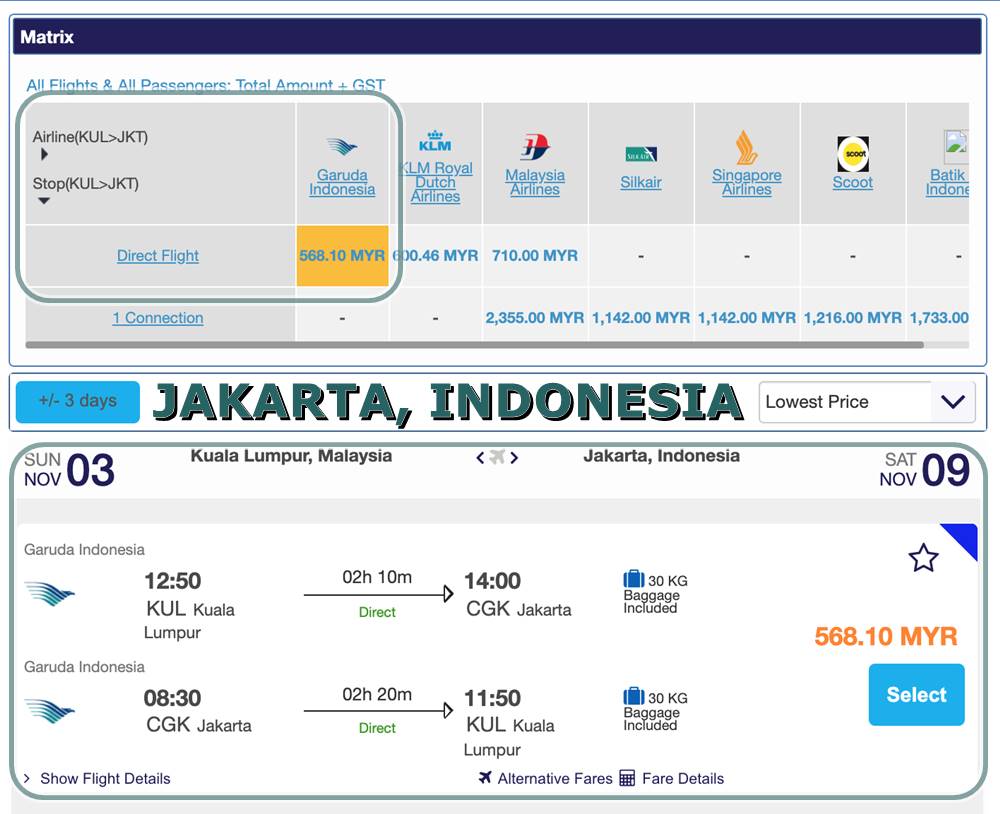Click the Garuda Indonesia logo in matrix
This screenshot has width=1000, height=814.
click(342, 147)
